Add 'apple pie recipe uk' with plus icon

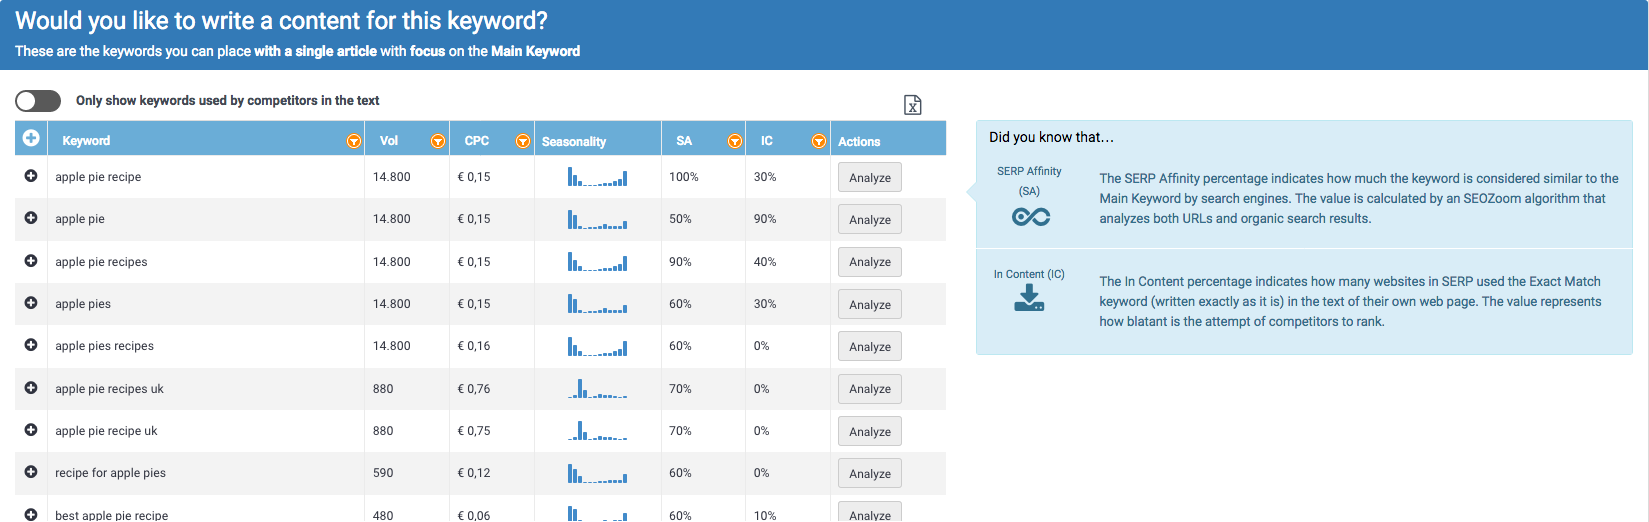(31, 430)
